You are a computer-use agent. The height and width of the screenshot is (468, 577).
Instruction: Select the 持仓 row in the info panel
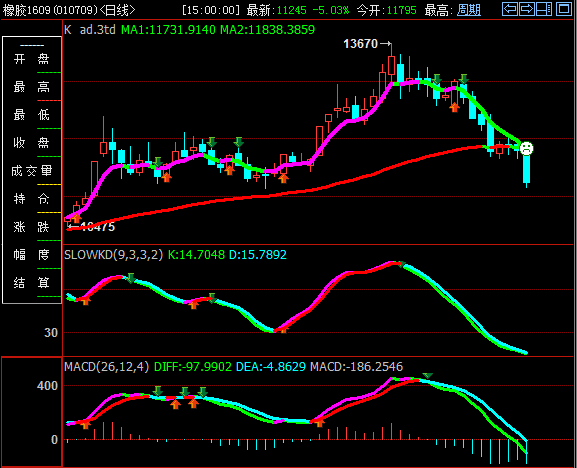click(32, 199)
